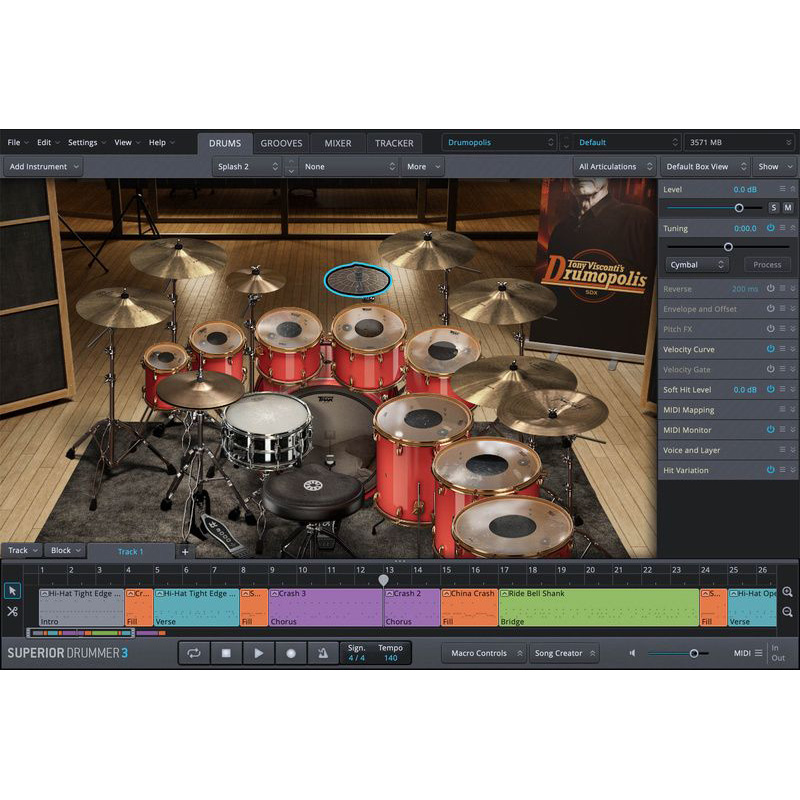
Task: Open the Splash 2 instrument selector
Action: point(247,166)
